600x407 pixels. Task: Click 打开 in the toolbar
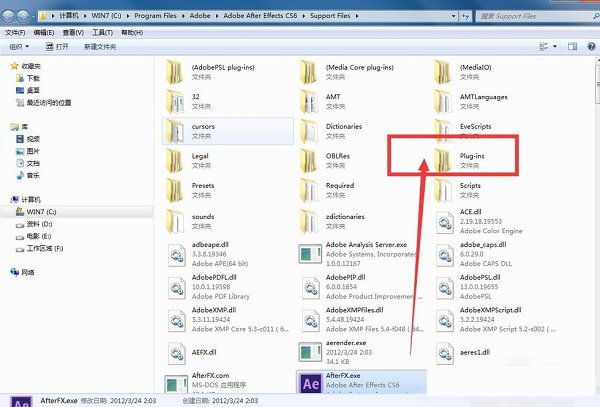click(x=57, y=47)
